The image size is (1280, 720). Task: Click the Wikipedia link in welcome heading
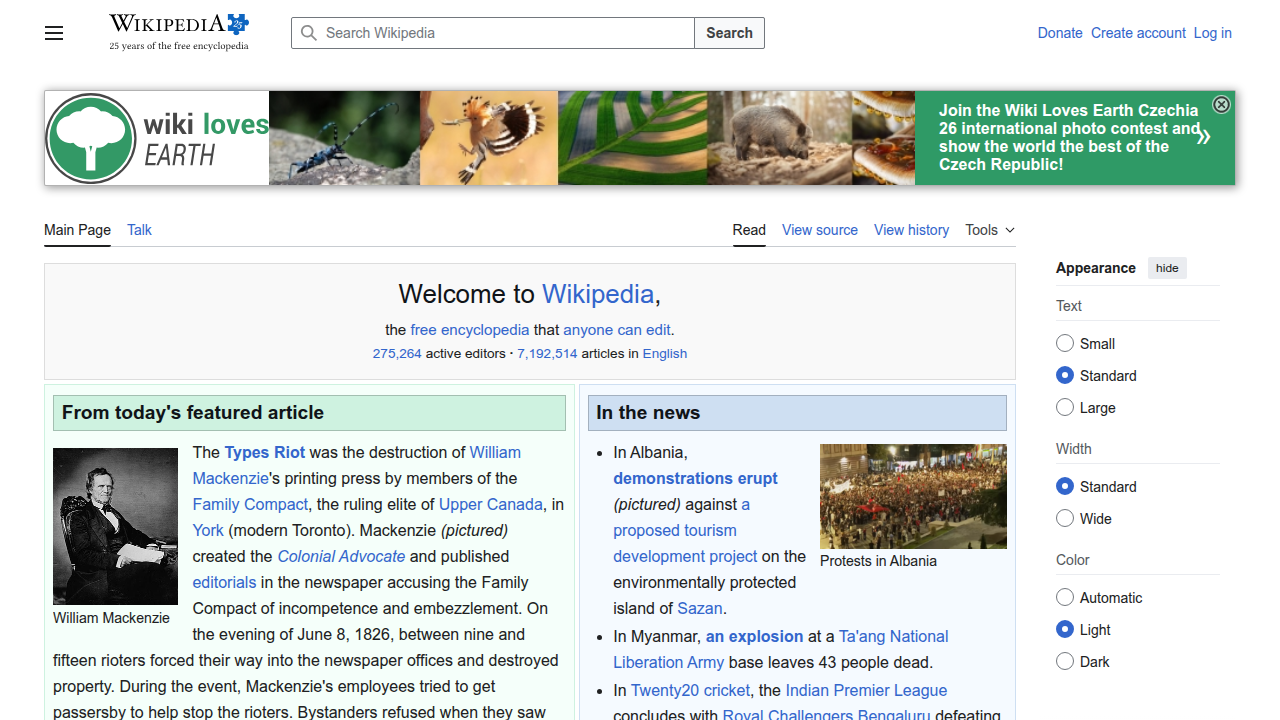[598, 294]
